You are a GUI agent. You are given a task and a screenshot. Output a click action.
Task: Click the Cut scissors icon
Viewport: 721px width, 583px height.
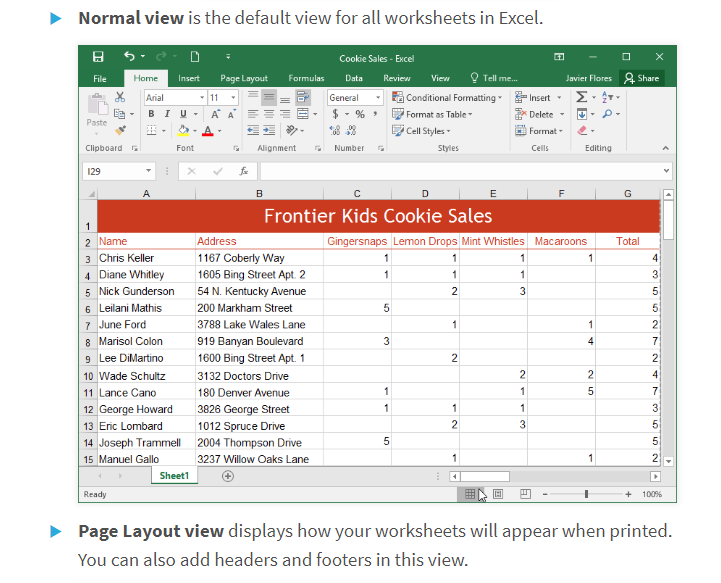click(x=120, y=97)
